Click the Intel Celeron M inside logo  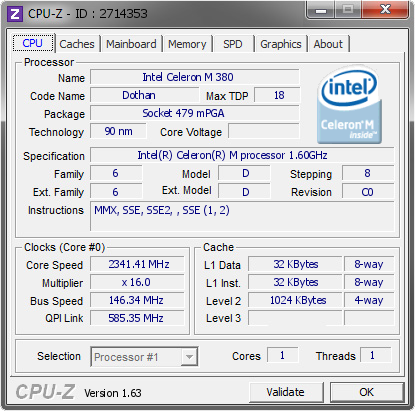(349, 105)
